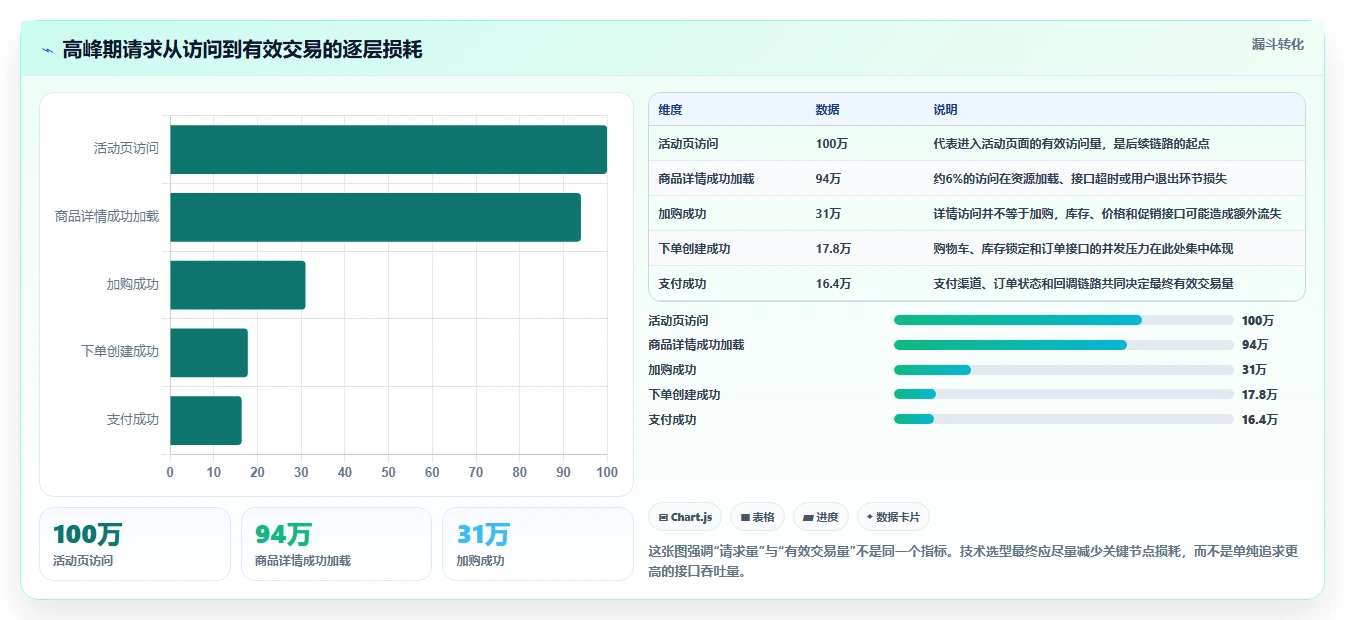Click the 加购成功 cell in the table
1345x620 pixels.
(682, 214)
